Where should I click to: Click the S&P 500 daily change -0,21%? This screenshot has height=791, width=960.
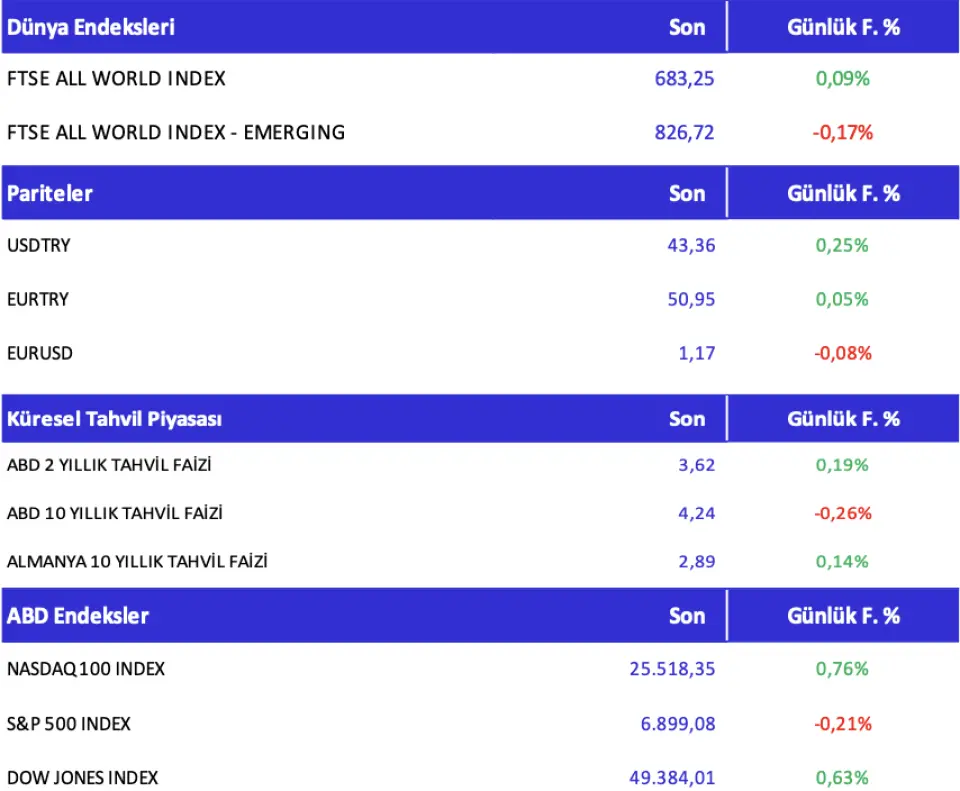[x=843, y=723]
